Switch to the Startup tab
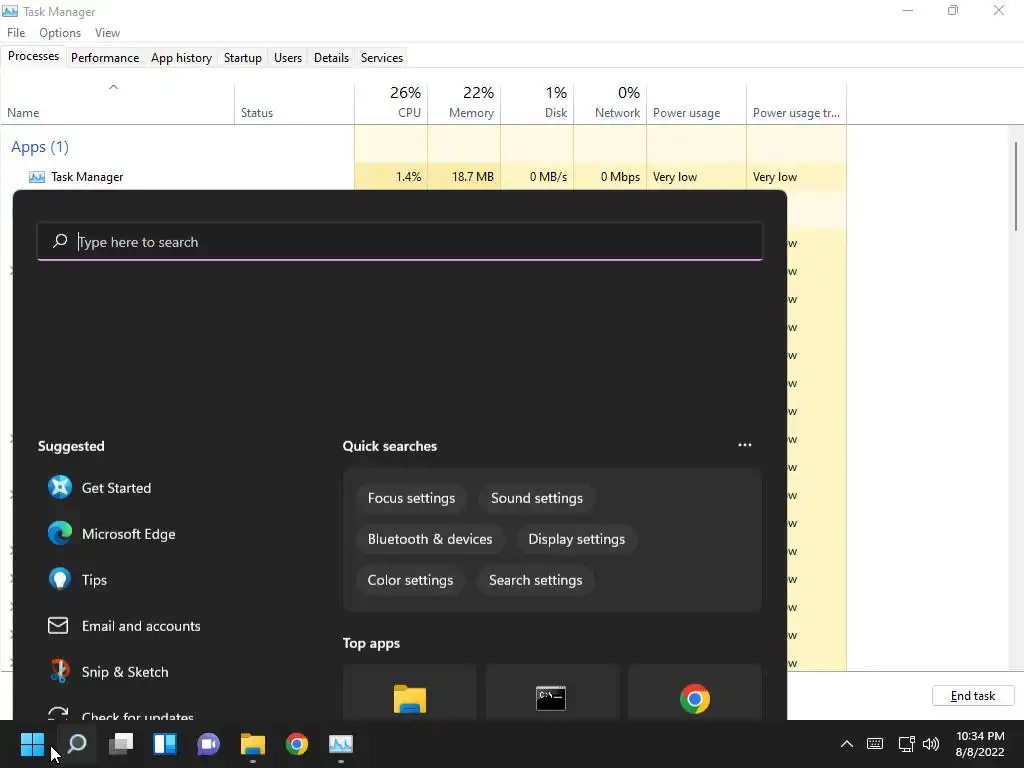 click(243, 57)
